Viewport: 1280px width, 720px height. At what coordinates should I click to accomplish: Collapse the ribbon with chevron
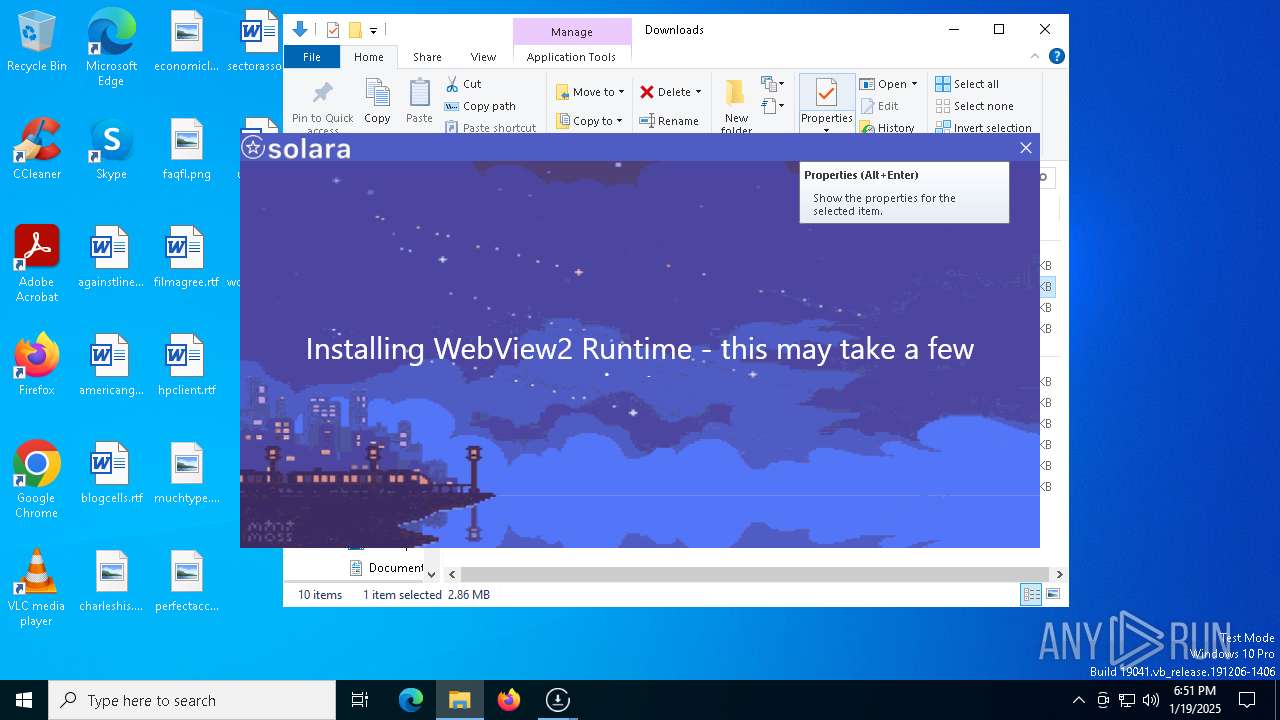1035,57
